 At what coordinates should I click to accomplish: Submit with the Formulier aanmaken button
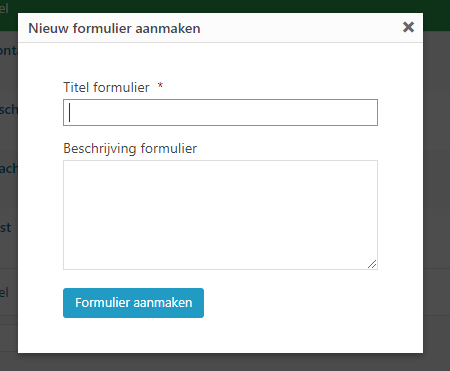click(x=133, y=303)
